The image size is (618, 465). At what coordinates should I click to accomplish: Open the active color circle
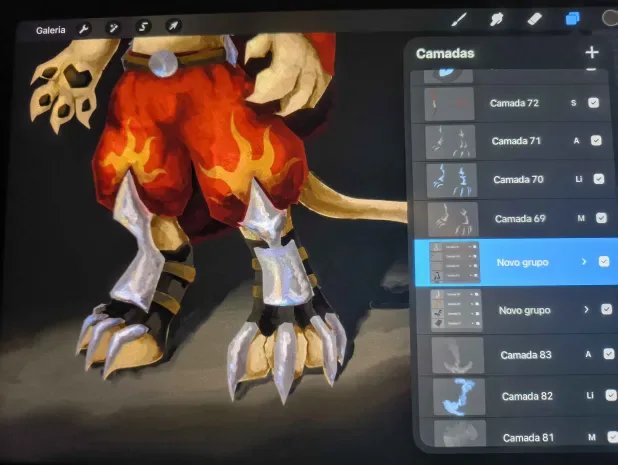(x=610, y=18)
